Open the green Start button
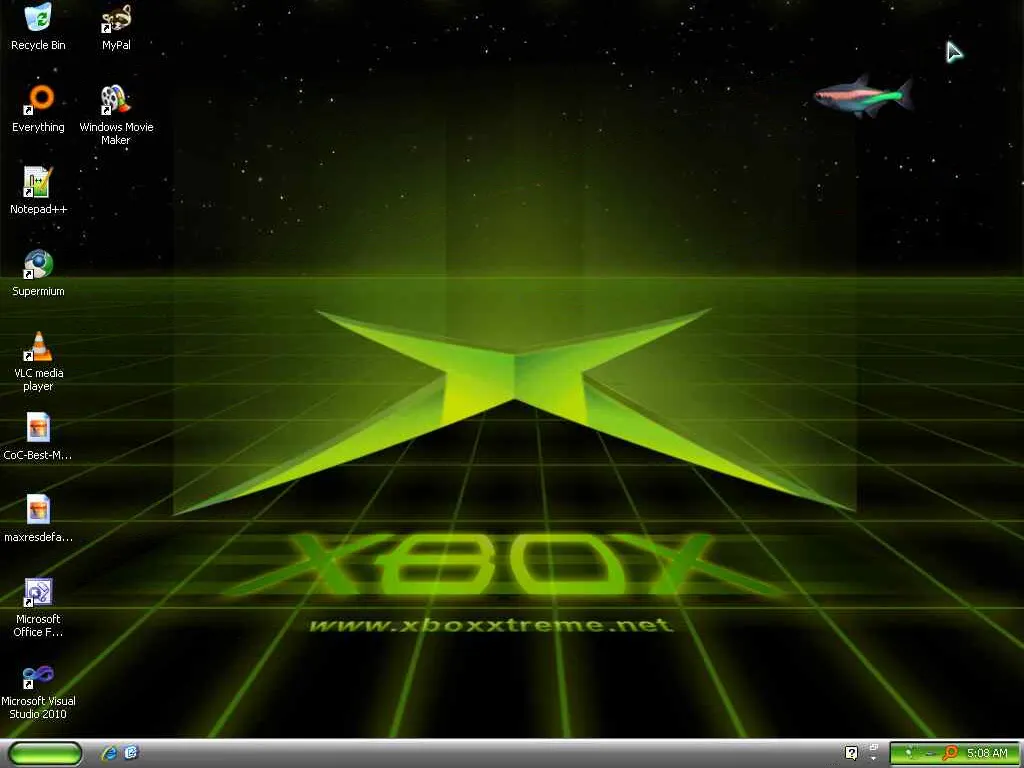 [45, 753]
